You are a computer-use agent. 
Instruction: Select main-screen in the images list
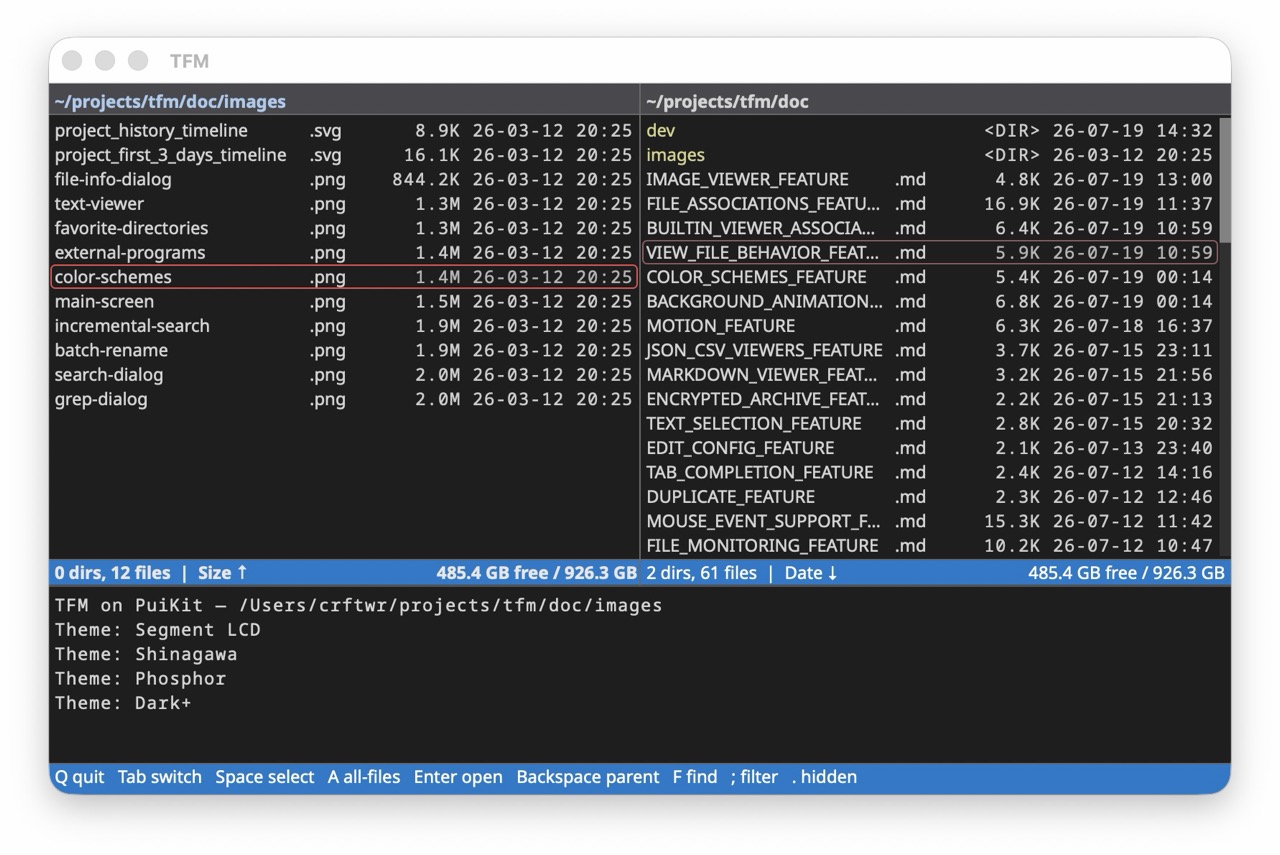click(344, 301)
